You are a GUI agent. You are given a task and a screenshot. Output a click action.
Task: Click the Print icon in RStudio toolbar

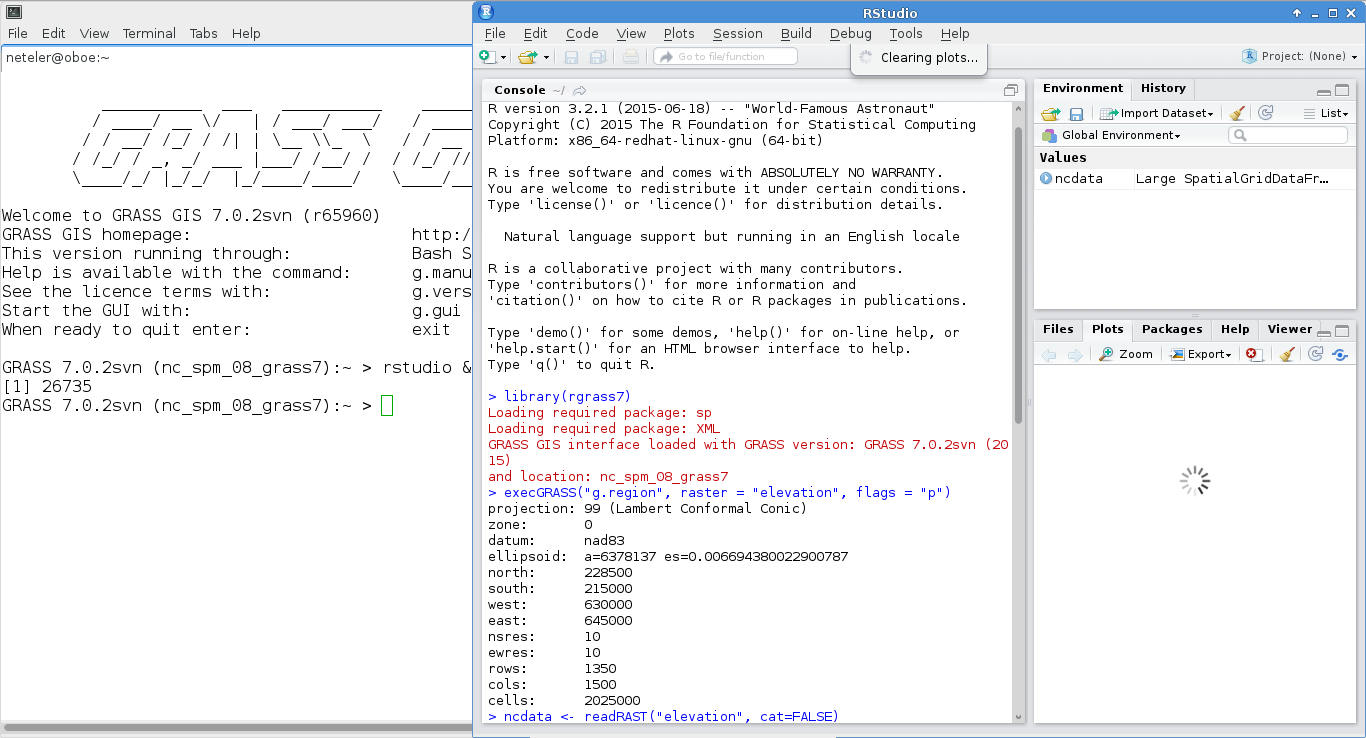[630, 57]
